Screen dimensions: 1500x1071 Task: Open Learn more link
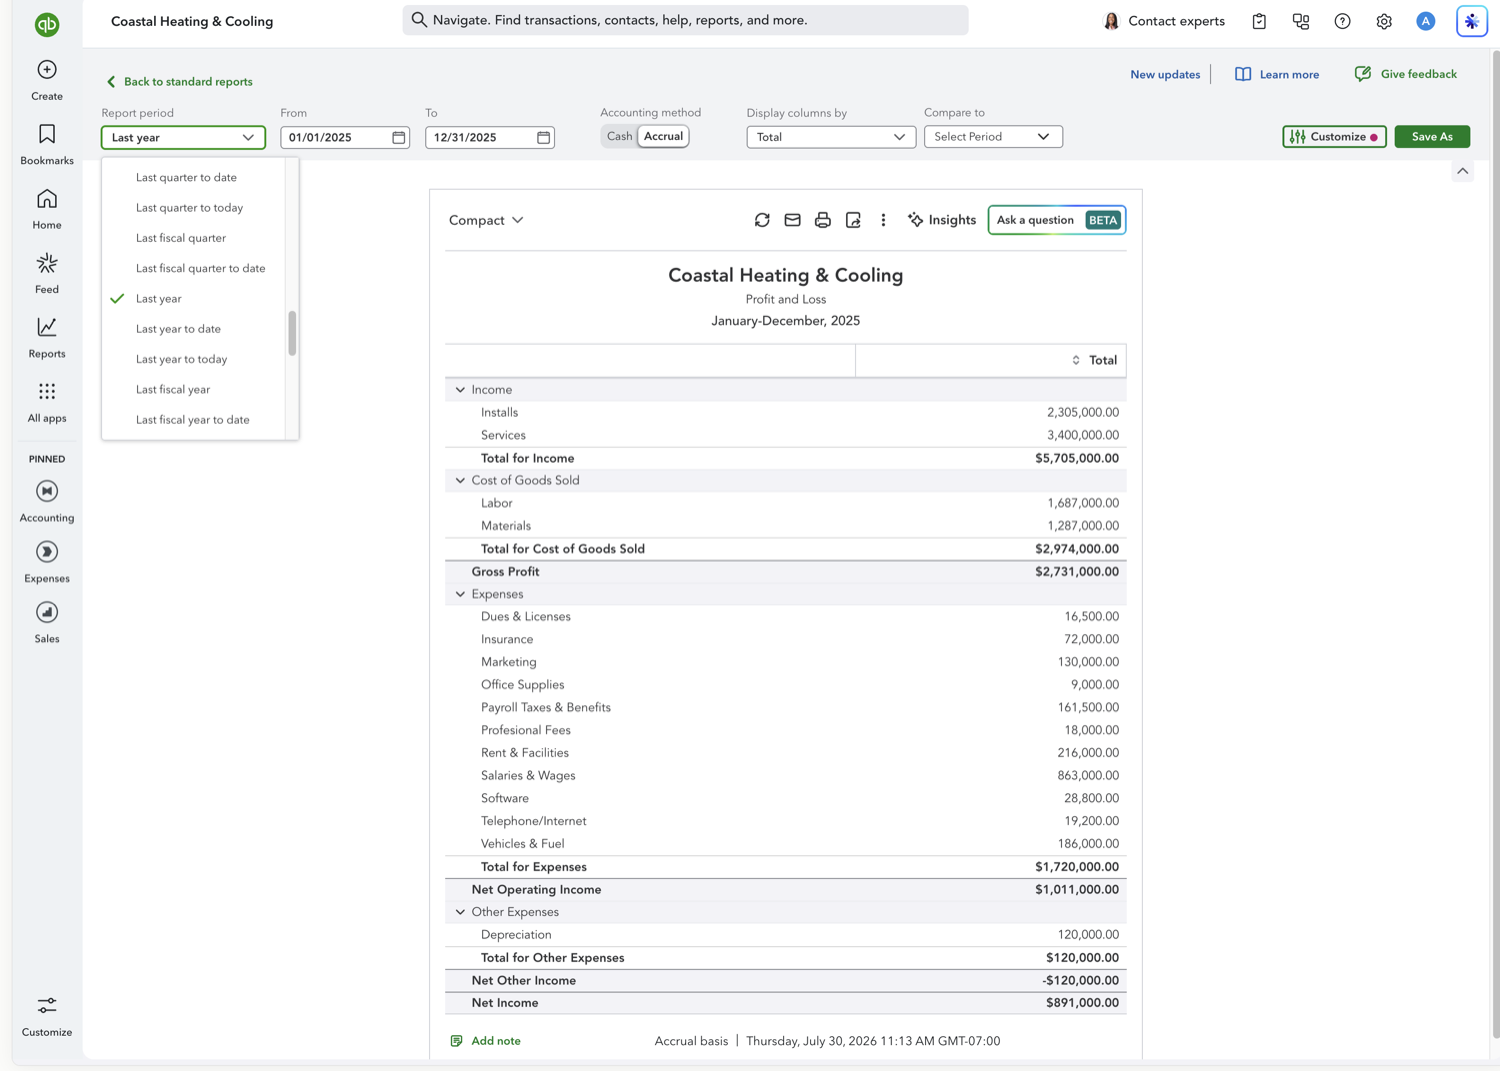1277,74
